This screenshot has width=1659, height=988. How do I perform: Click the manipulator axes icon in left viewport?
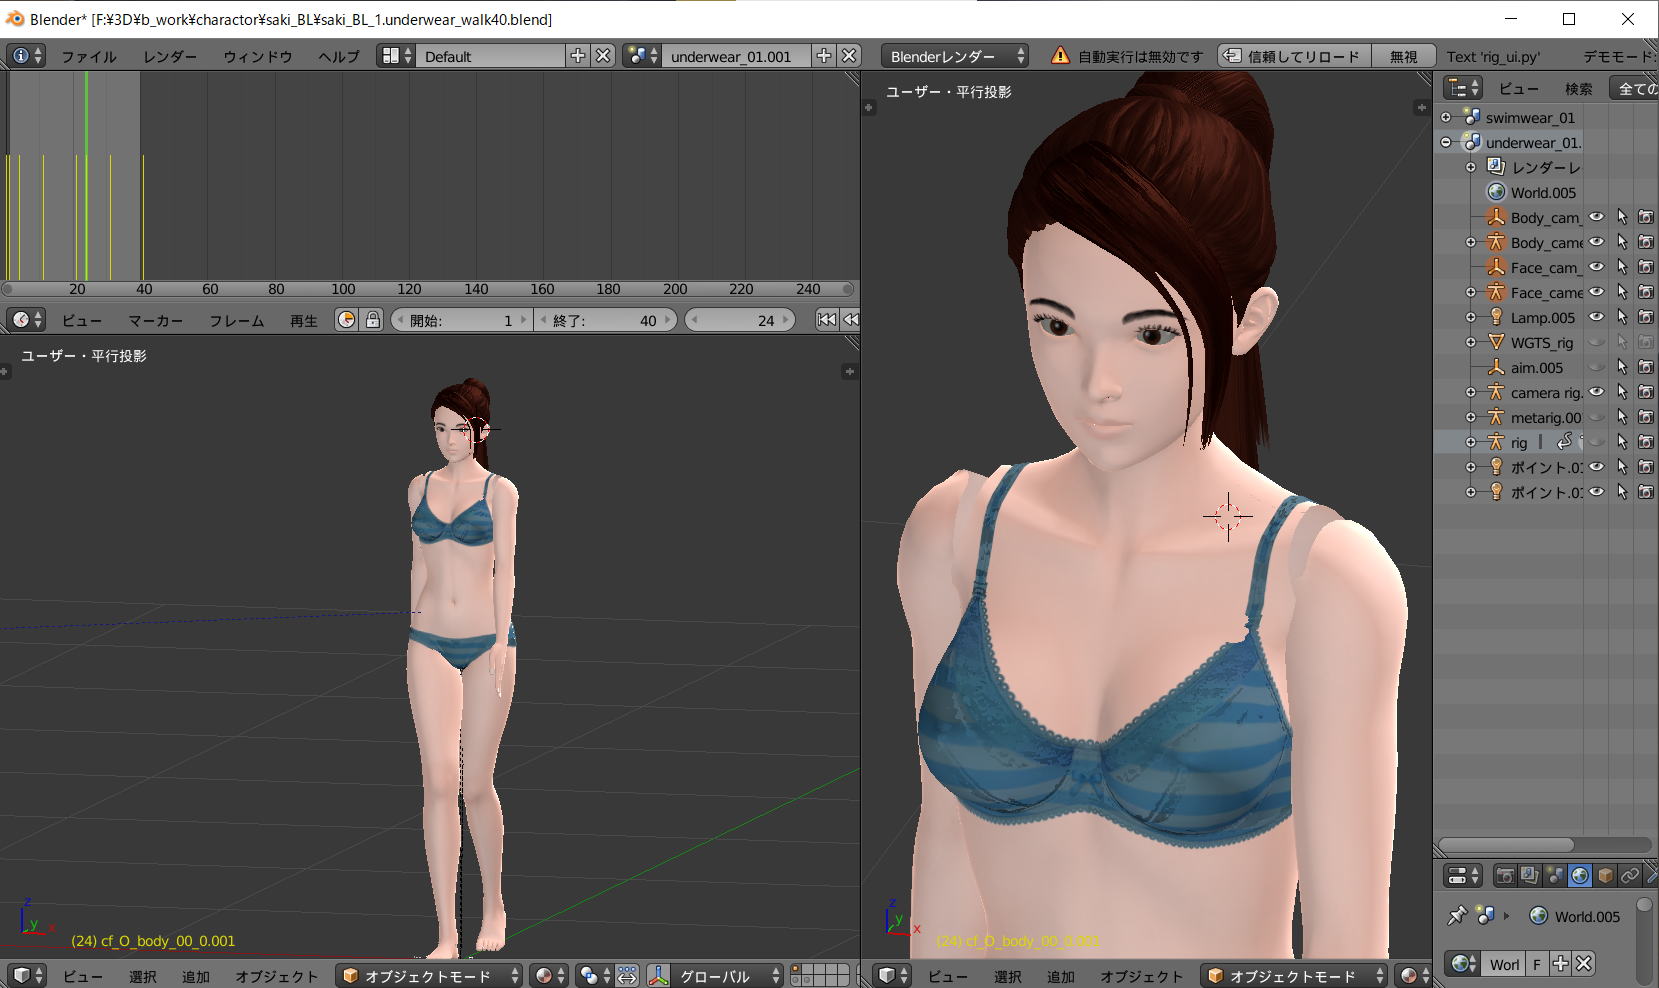[659, 976]
